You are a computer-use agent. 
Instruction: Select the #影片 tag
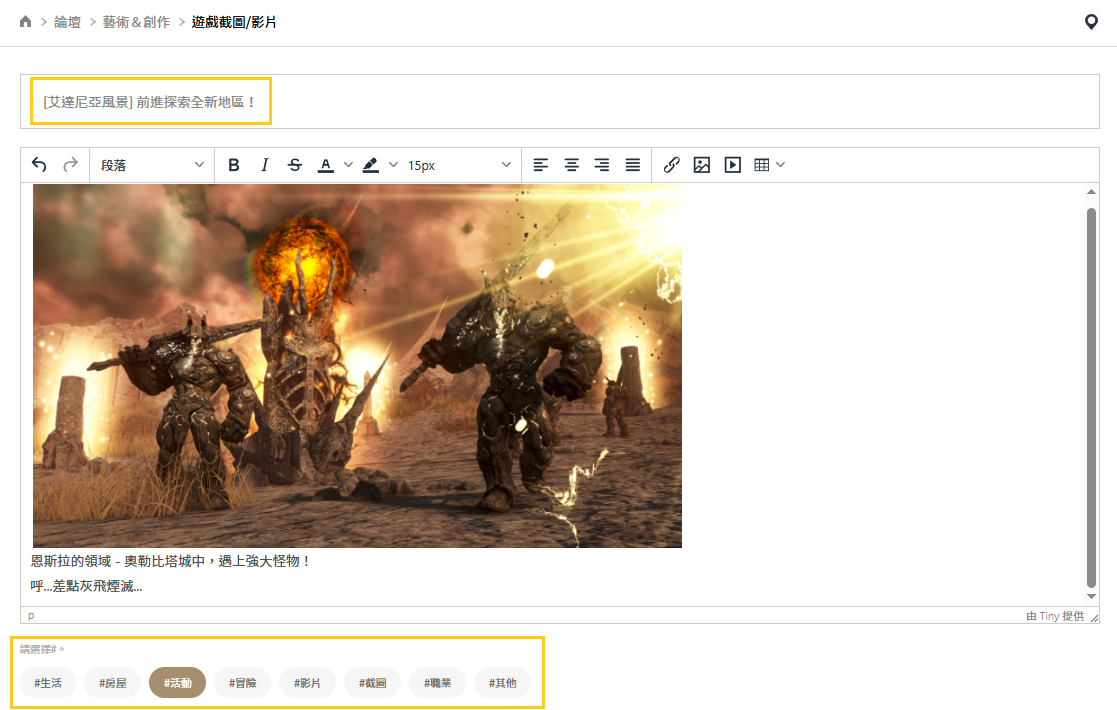307,683
